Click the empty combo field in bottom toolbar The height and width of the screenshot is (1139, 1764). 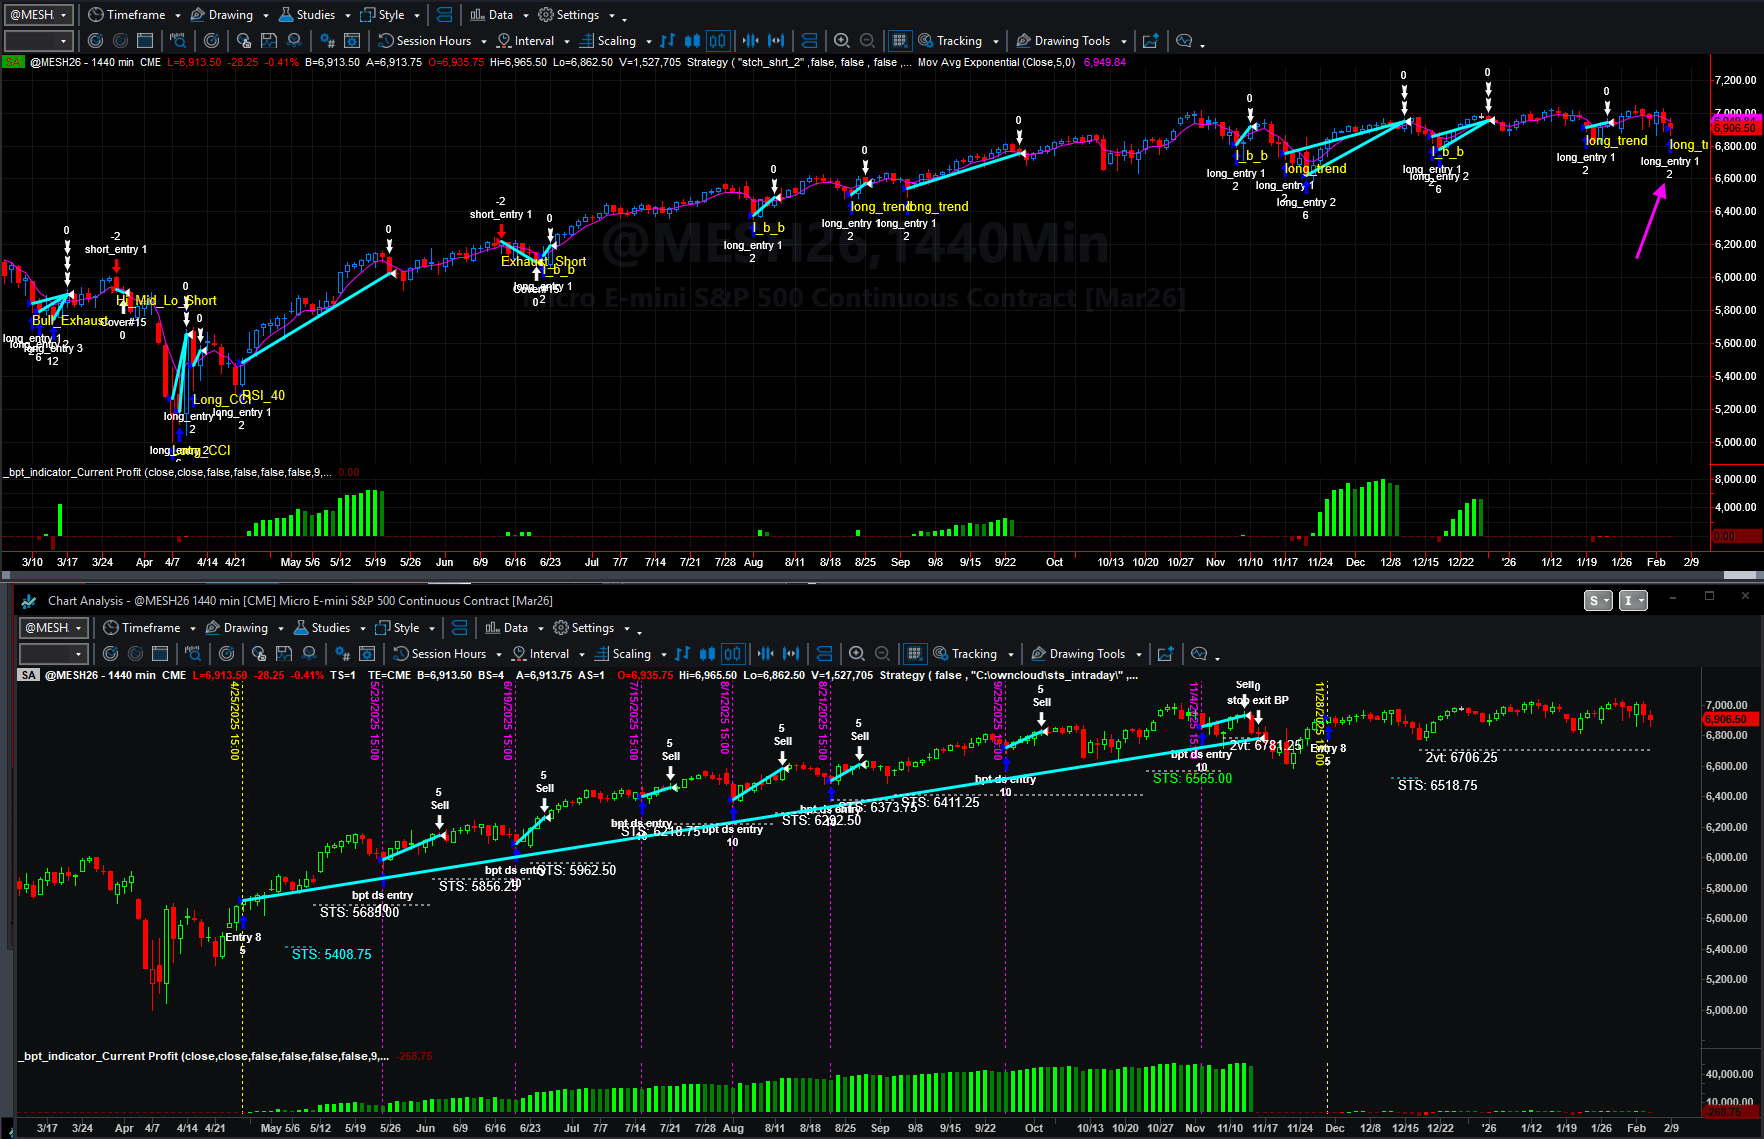coord(54,654)
